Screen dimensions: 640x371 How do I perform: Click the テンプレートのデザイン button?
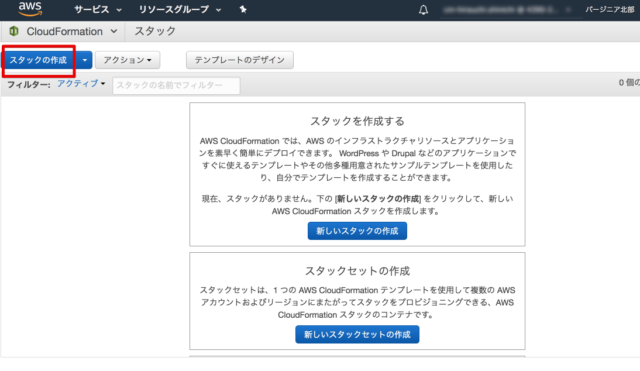pos(240,60)
